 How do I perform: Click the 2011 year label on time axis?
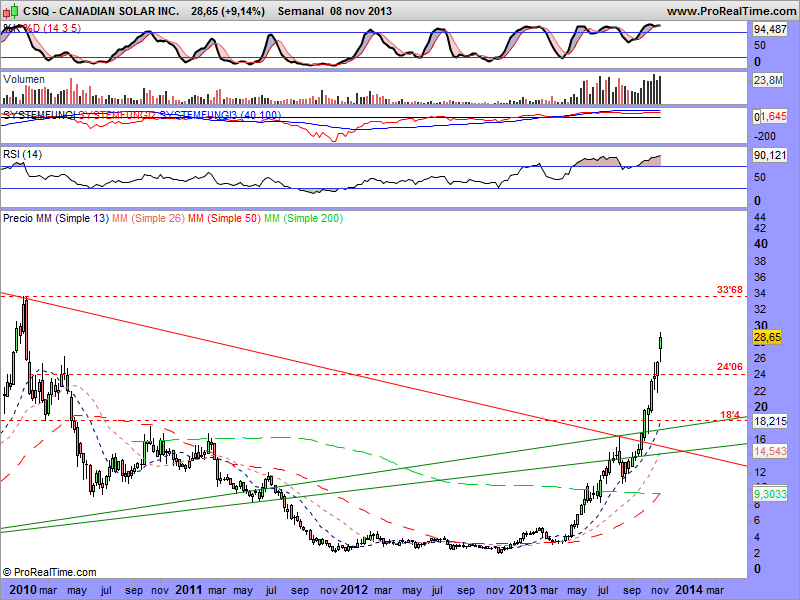coord(189,590)
